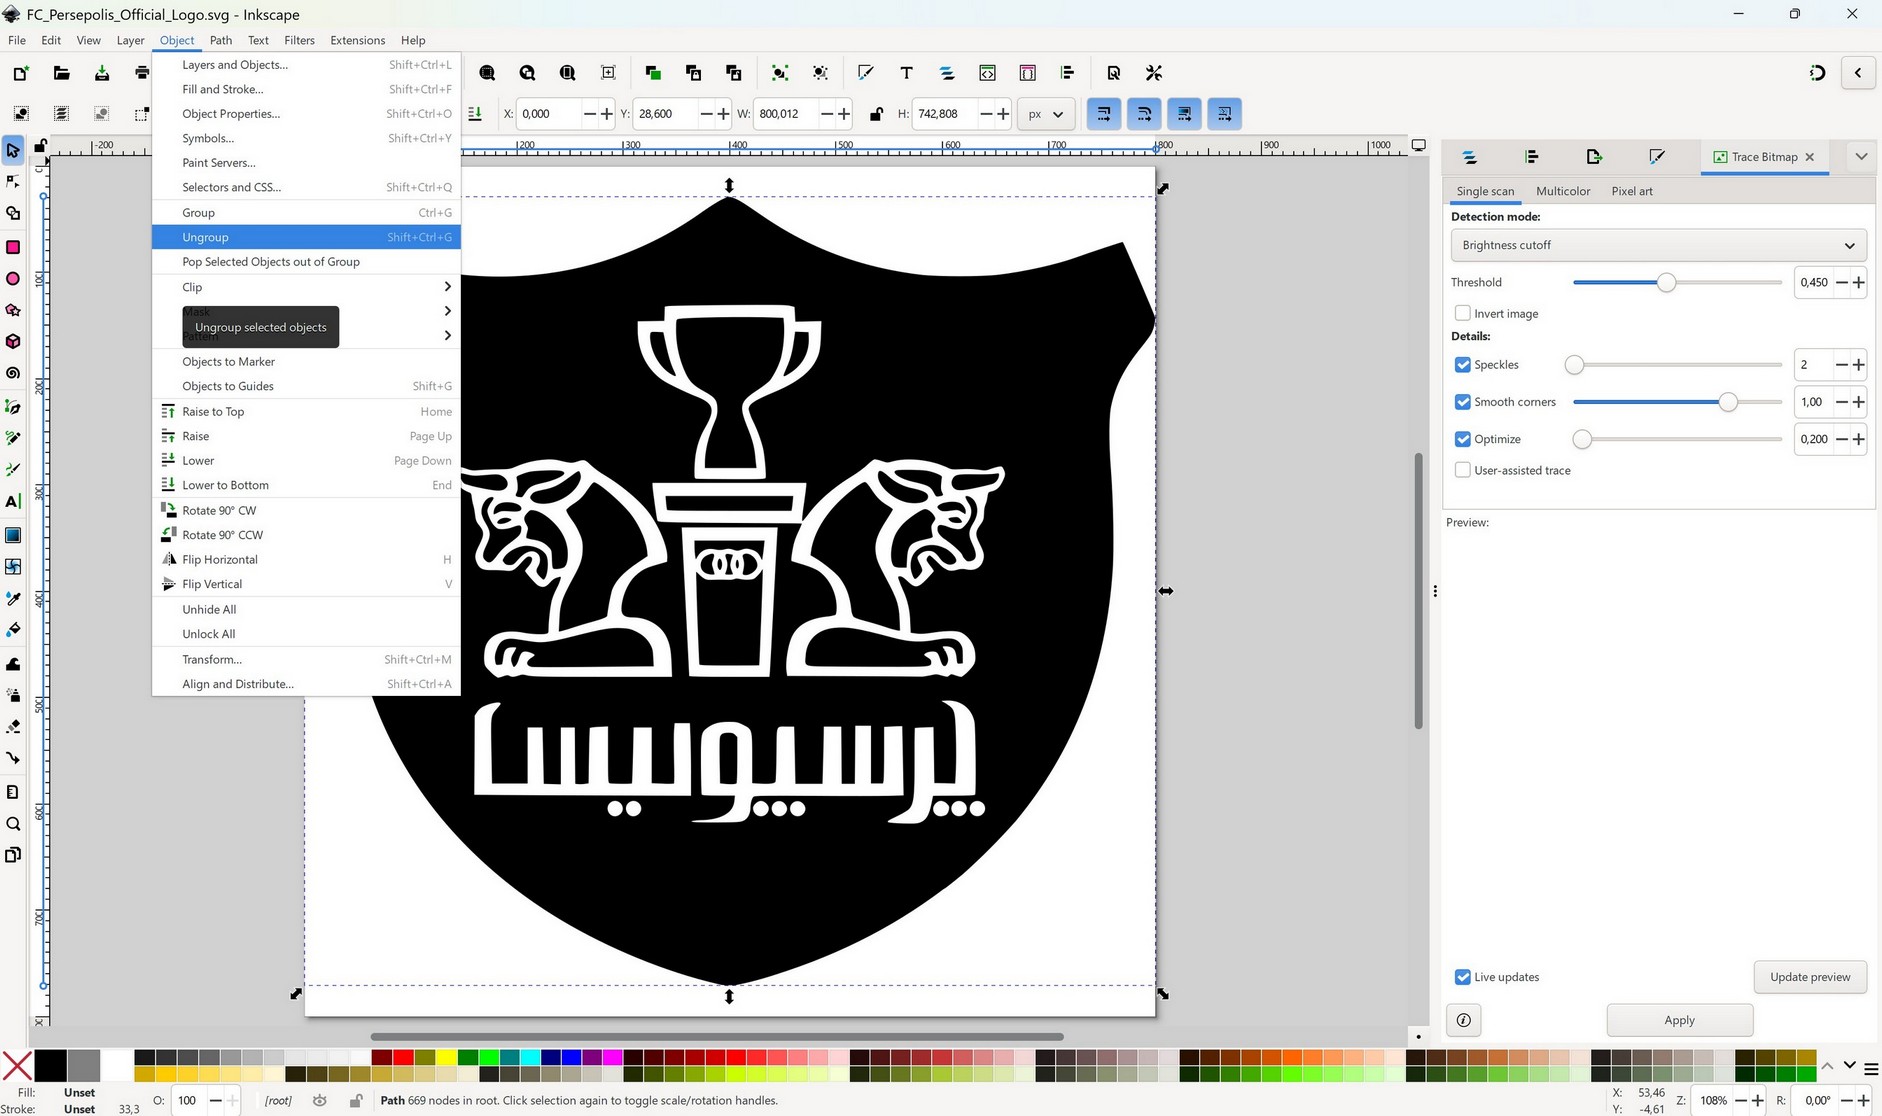Select the Eraser tool
This screenshot has height=1116, width=1882.
coord(13,727)
